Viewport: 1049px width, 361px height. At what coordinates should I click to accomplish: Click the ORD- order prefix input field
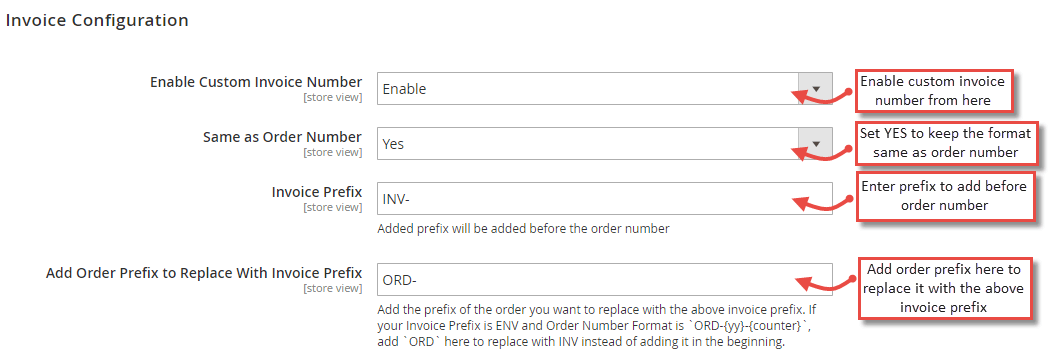605,279
